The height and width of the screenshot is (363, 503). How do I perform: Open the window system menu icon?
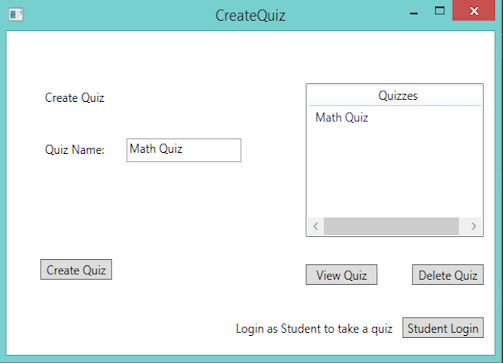[x=16, y=15]
